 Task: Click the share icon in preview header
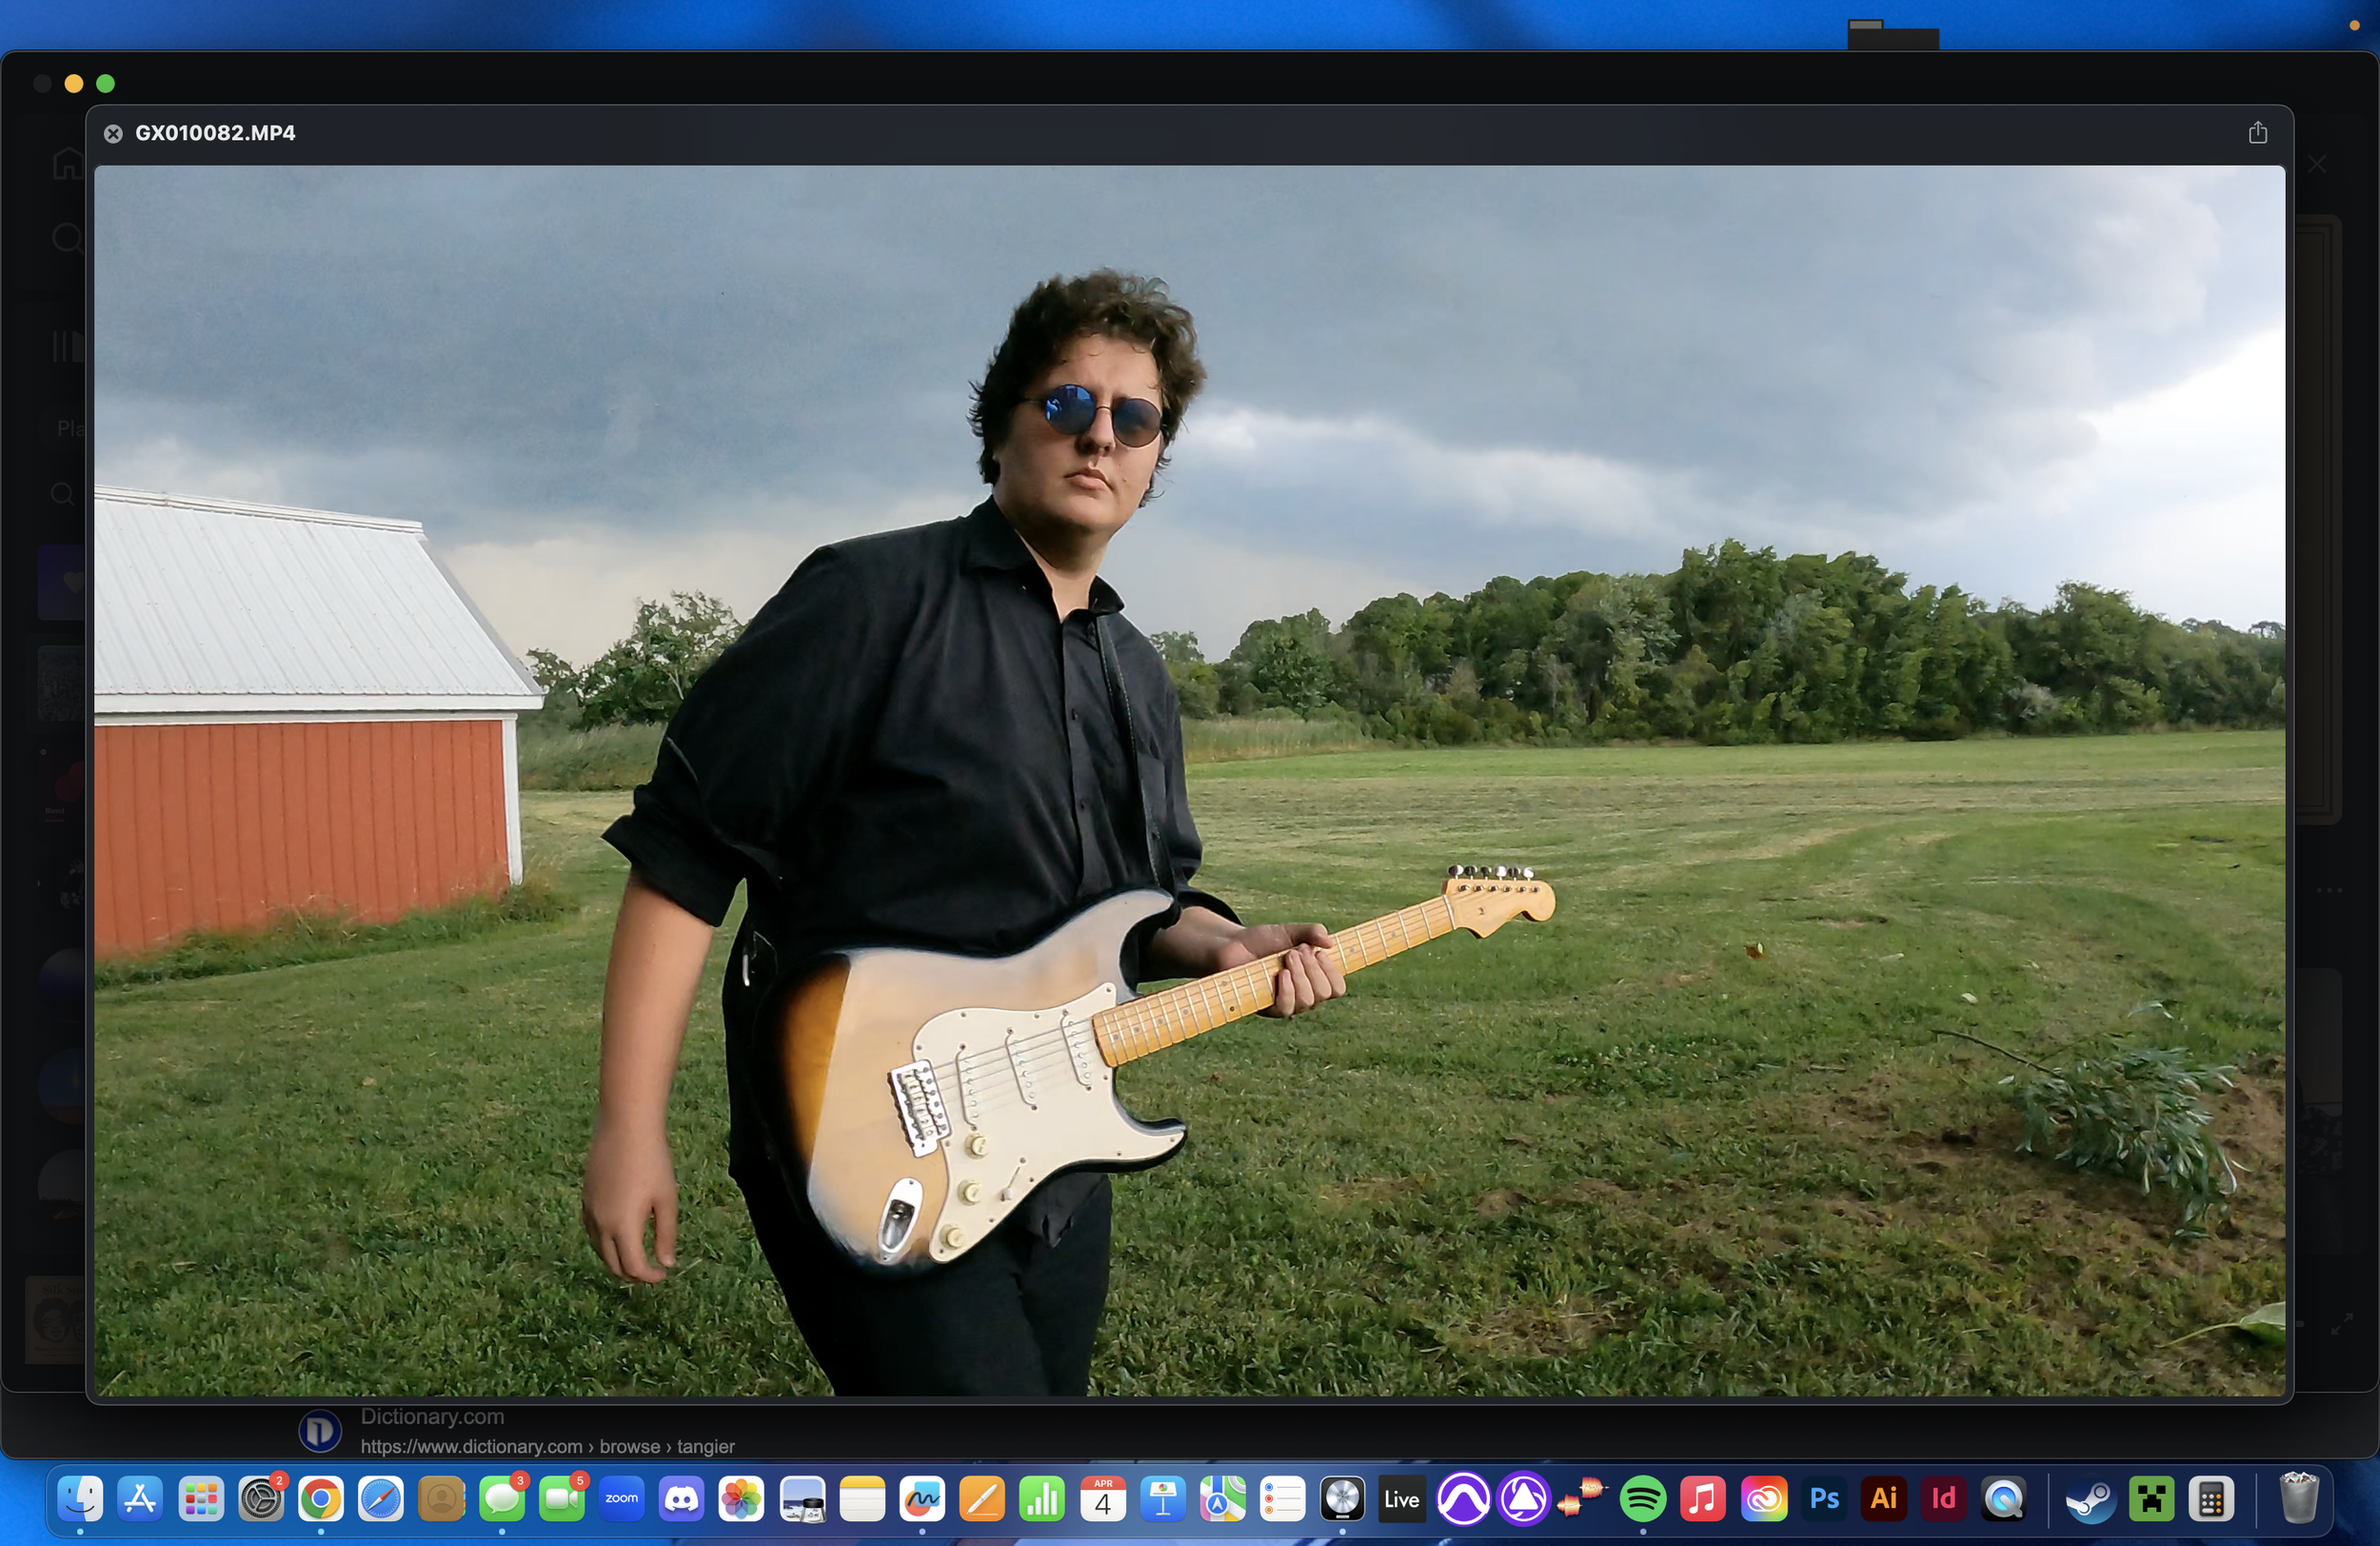2257,133
